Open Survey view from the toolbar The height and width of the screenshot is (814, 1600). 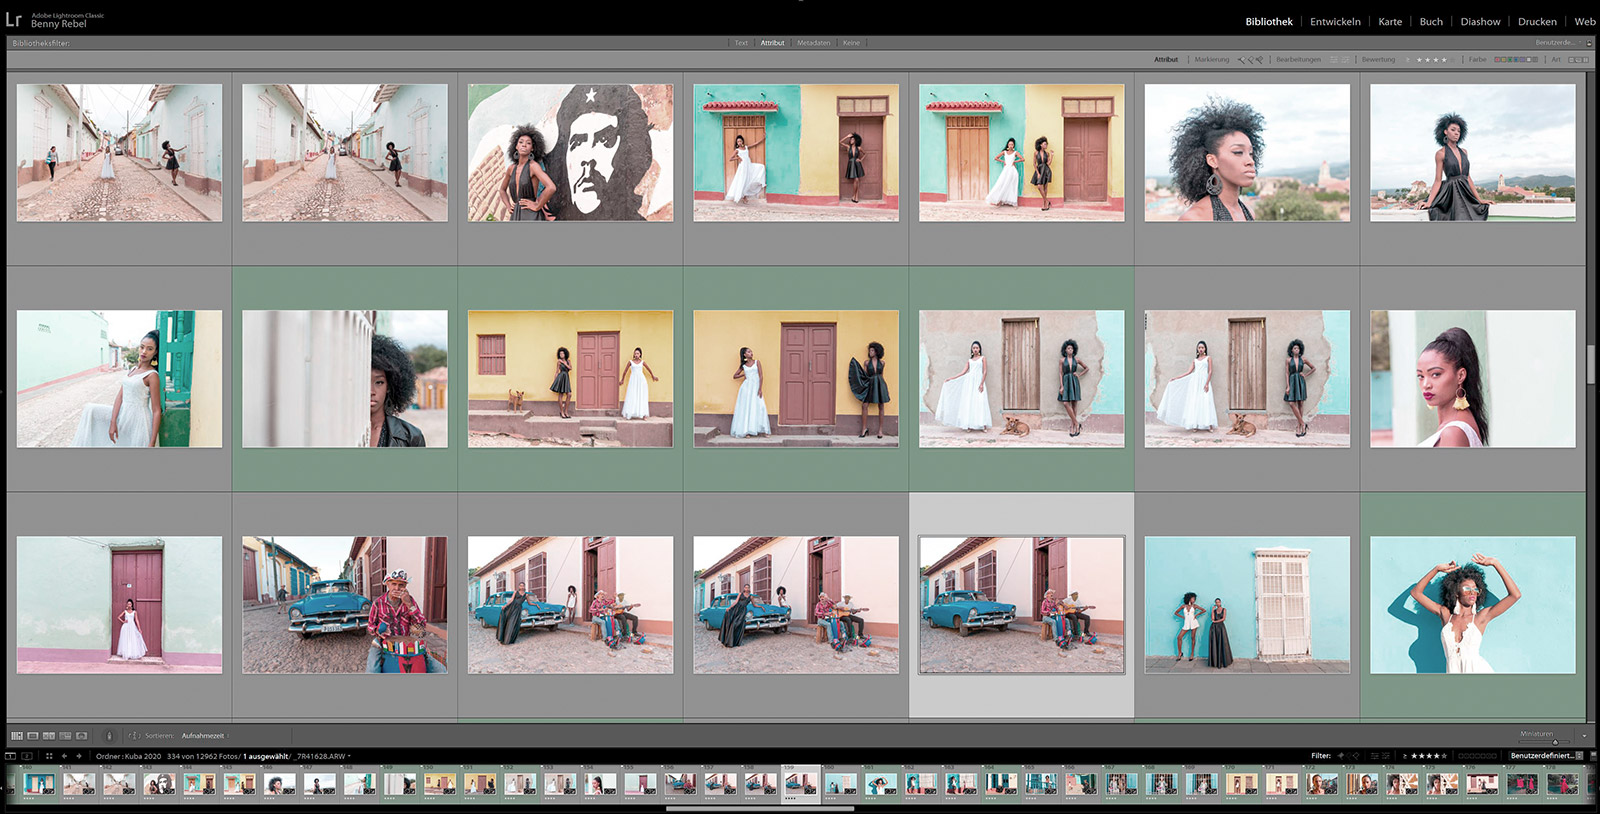65,736
